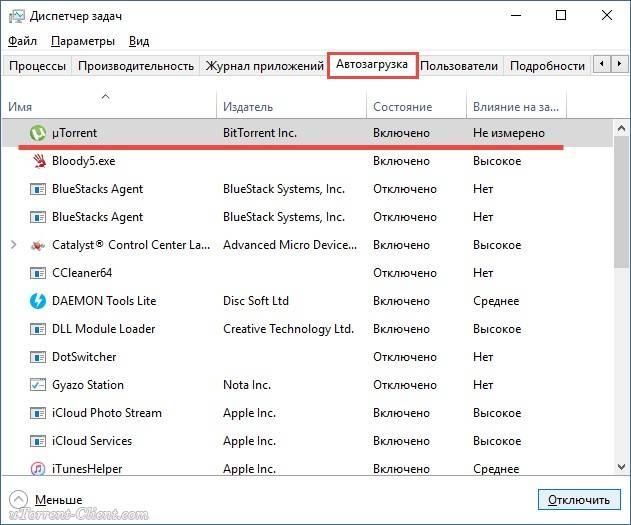The image size is (631, 525).
Task: Click the icon of the first BlueStacks Agent row
Action: click(38, 189)
